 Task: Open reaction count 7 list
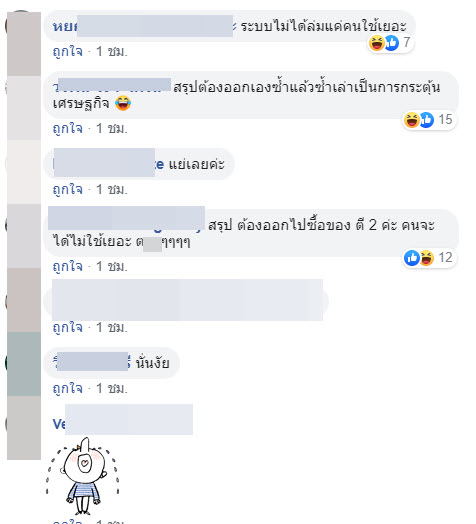(x=406, y=42)
